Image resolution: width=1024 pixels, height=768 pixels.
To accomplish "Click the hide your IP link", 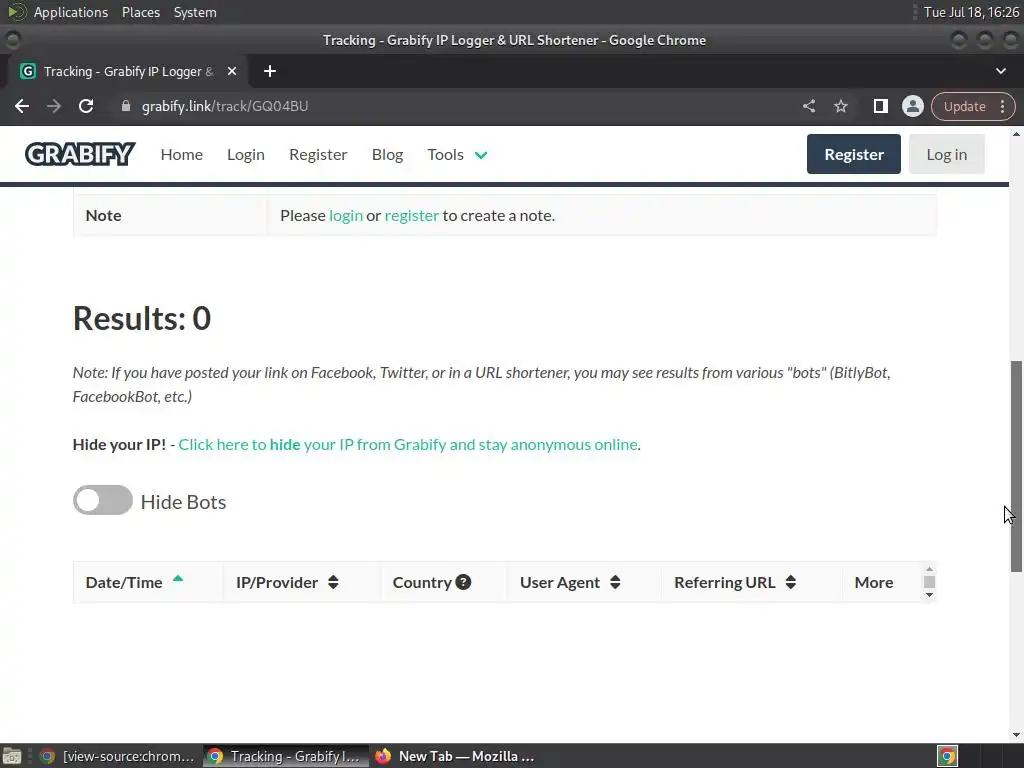I will (x=409, y=444).
